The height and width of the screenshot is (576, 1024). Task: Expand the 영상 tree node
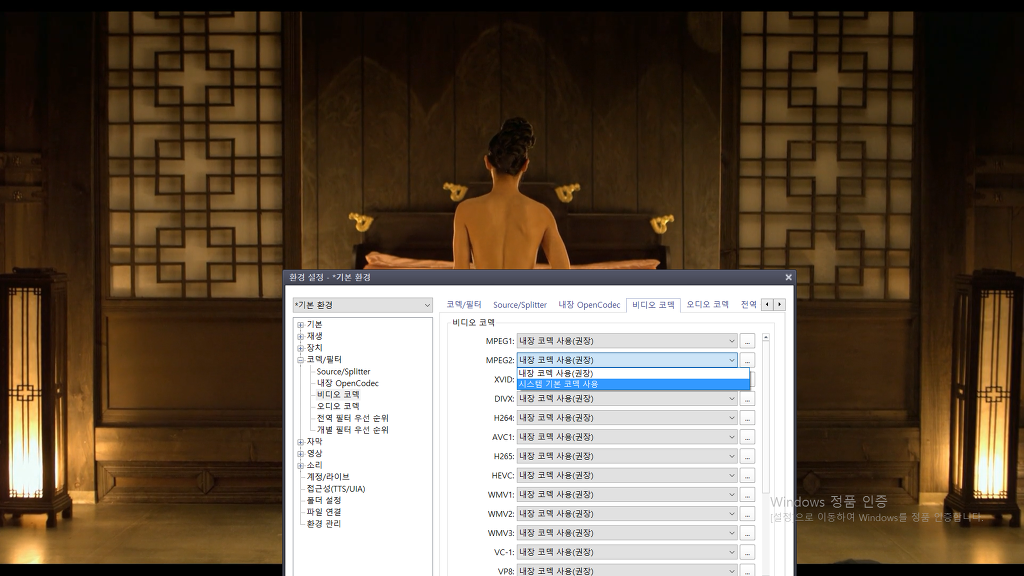point(300,454)
